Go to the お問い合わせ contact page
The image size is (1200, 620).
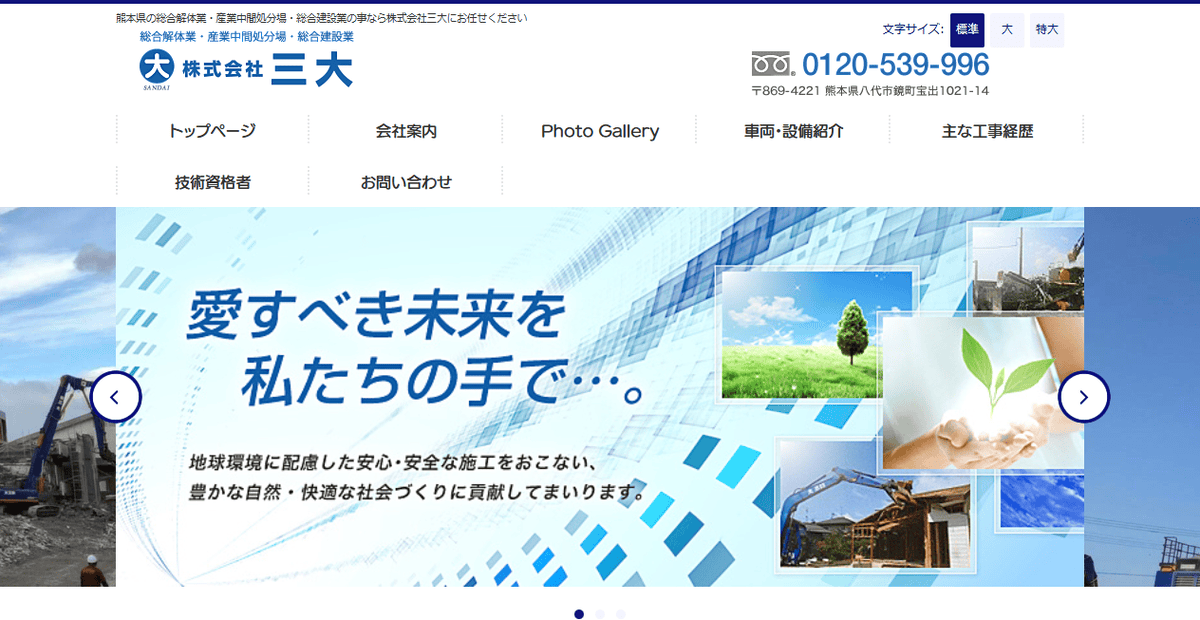click(x=404, y=181)
